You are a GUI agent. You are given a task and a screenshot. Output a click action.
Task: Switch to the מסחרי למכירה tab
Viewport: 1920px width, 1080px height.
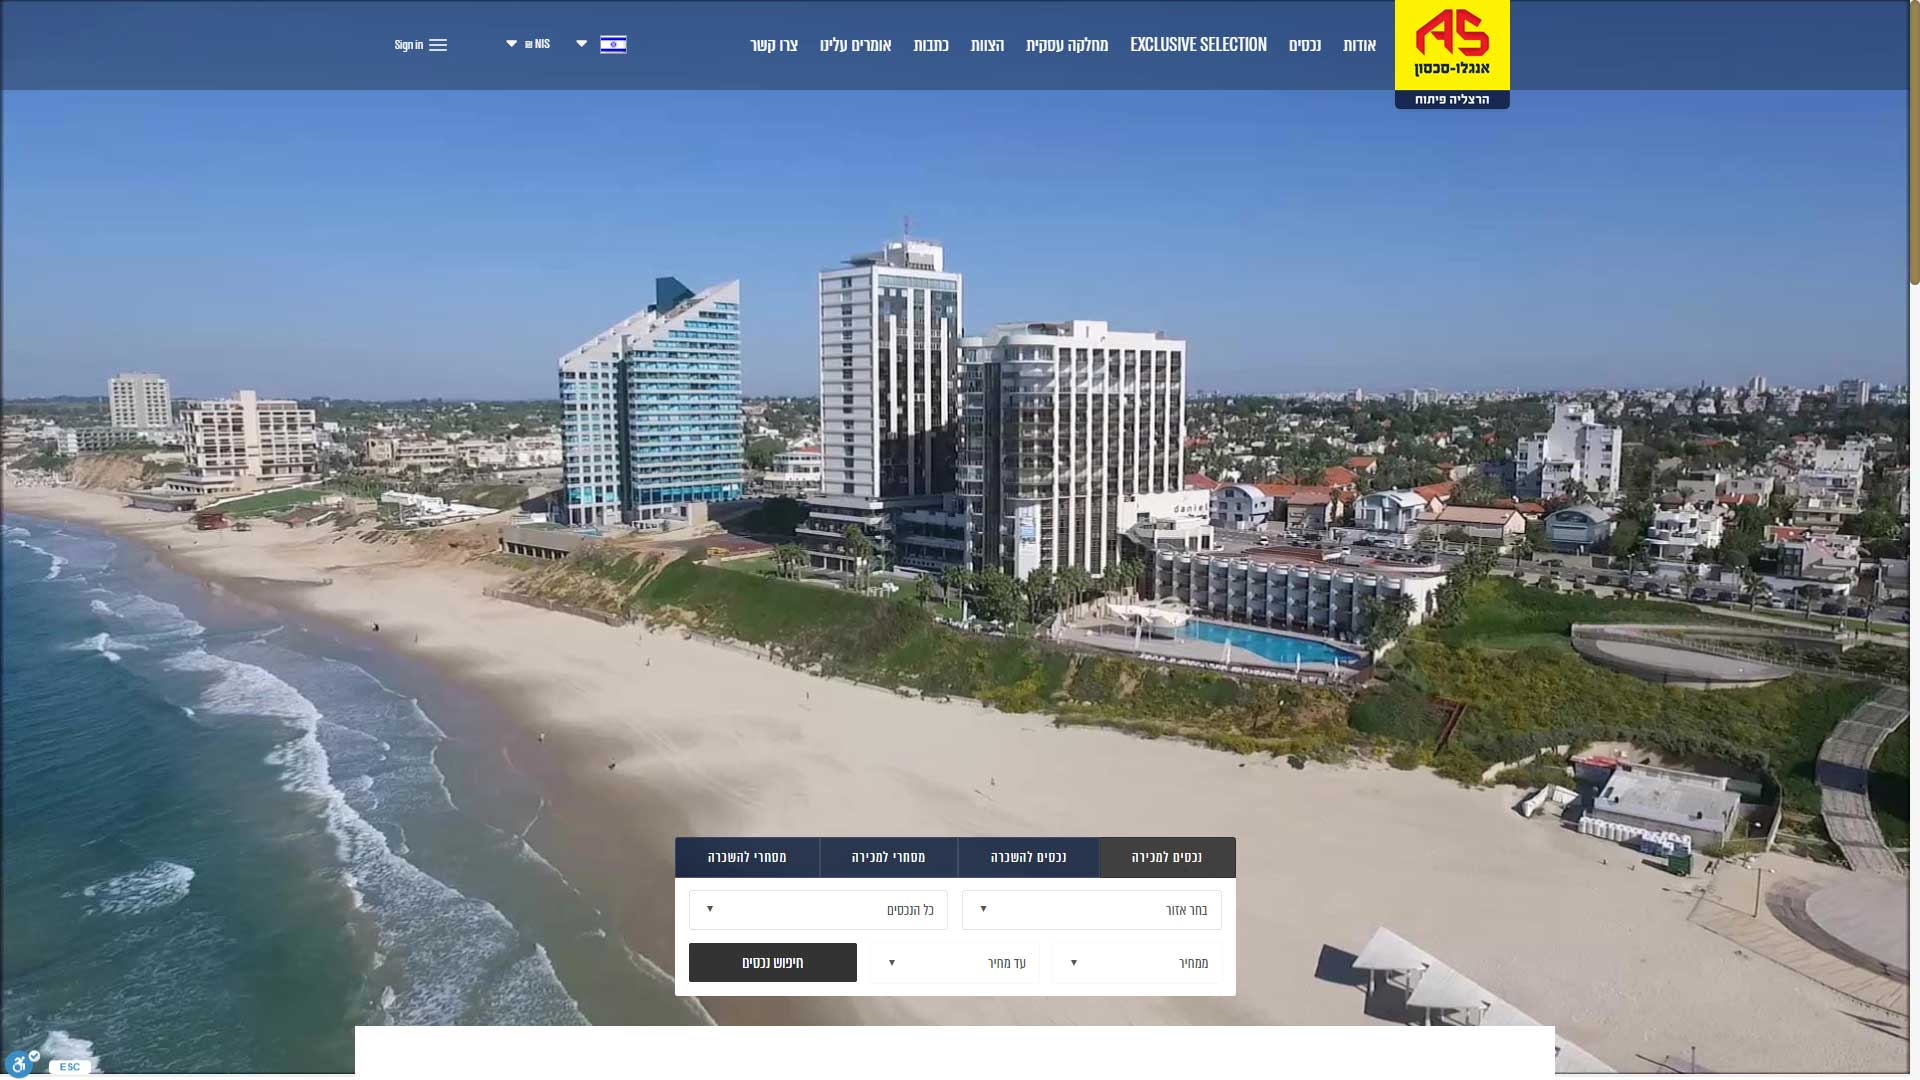coord(888,857)
